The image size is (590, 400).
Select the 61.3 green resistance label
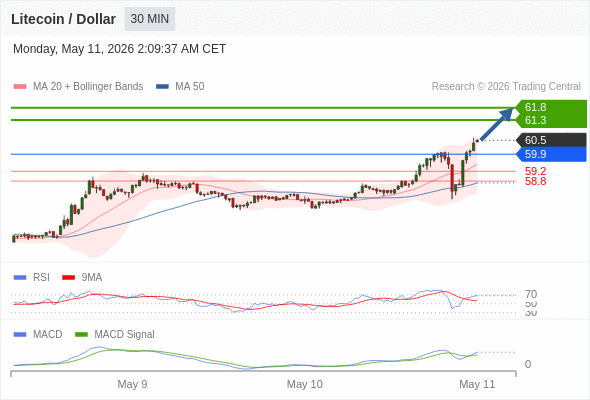pos(535,120)
